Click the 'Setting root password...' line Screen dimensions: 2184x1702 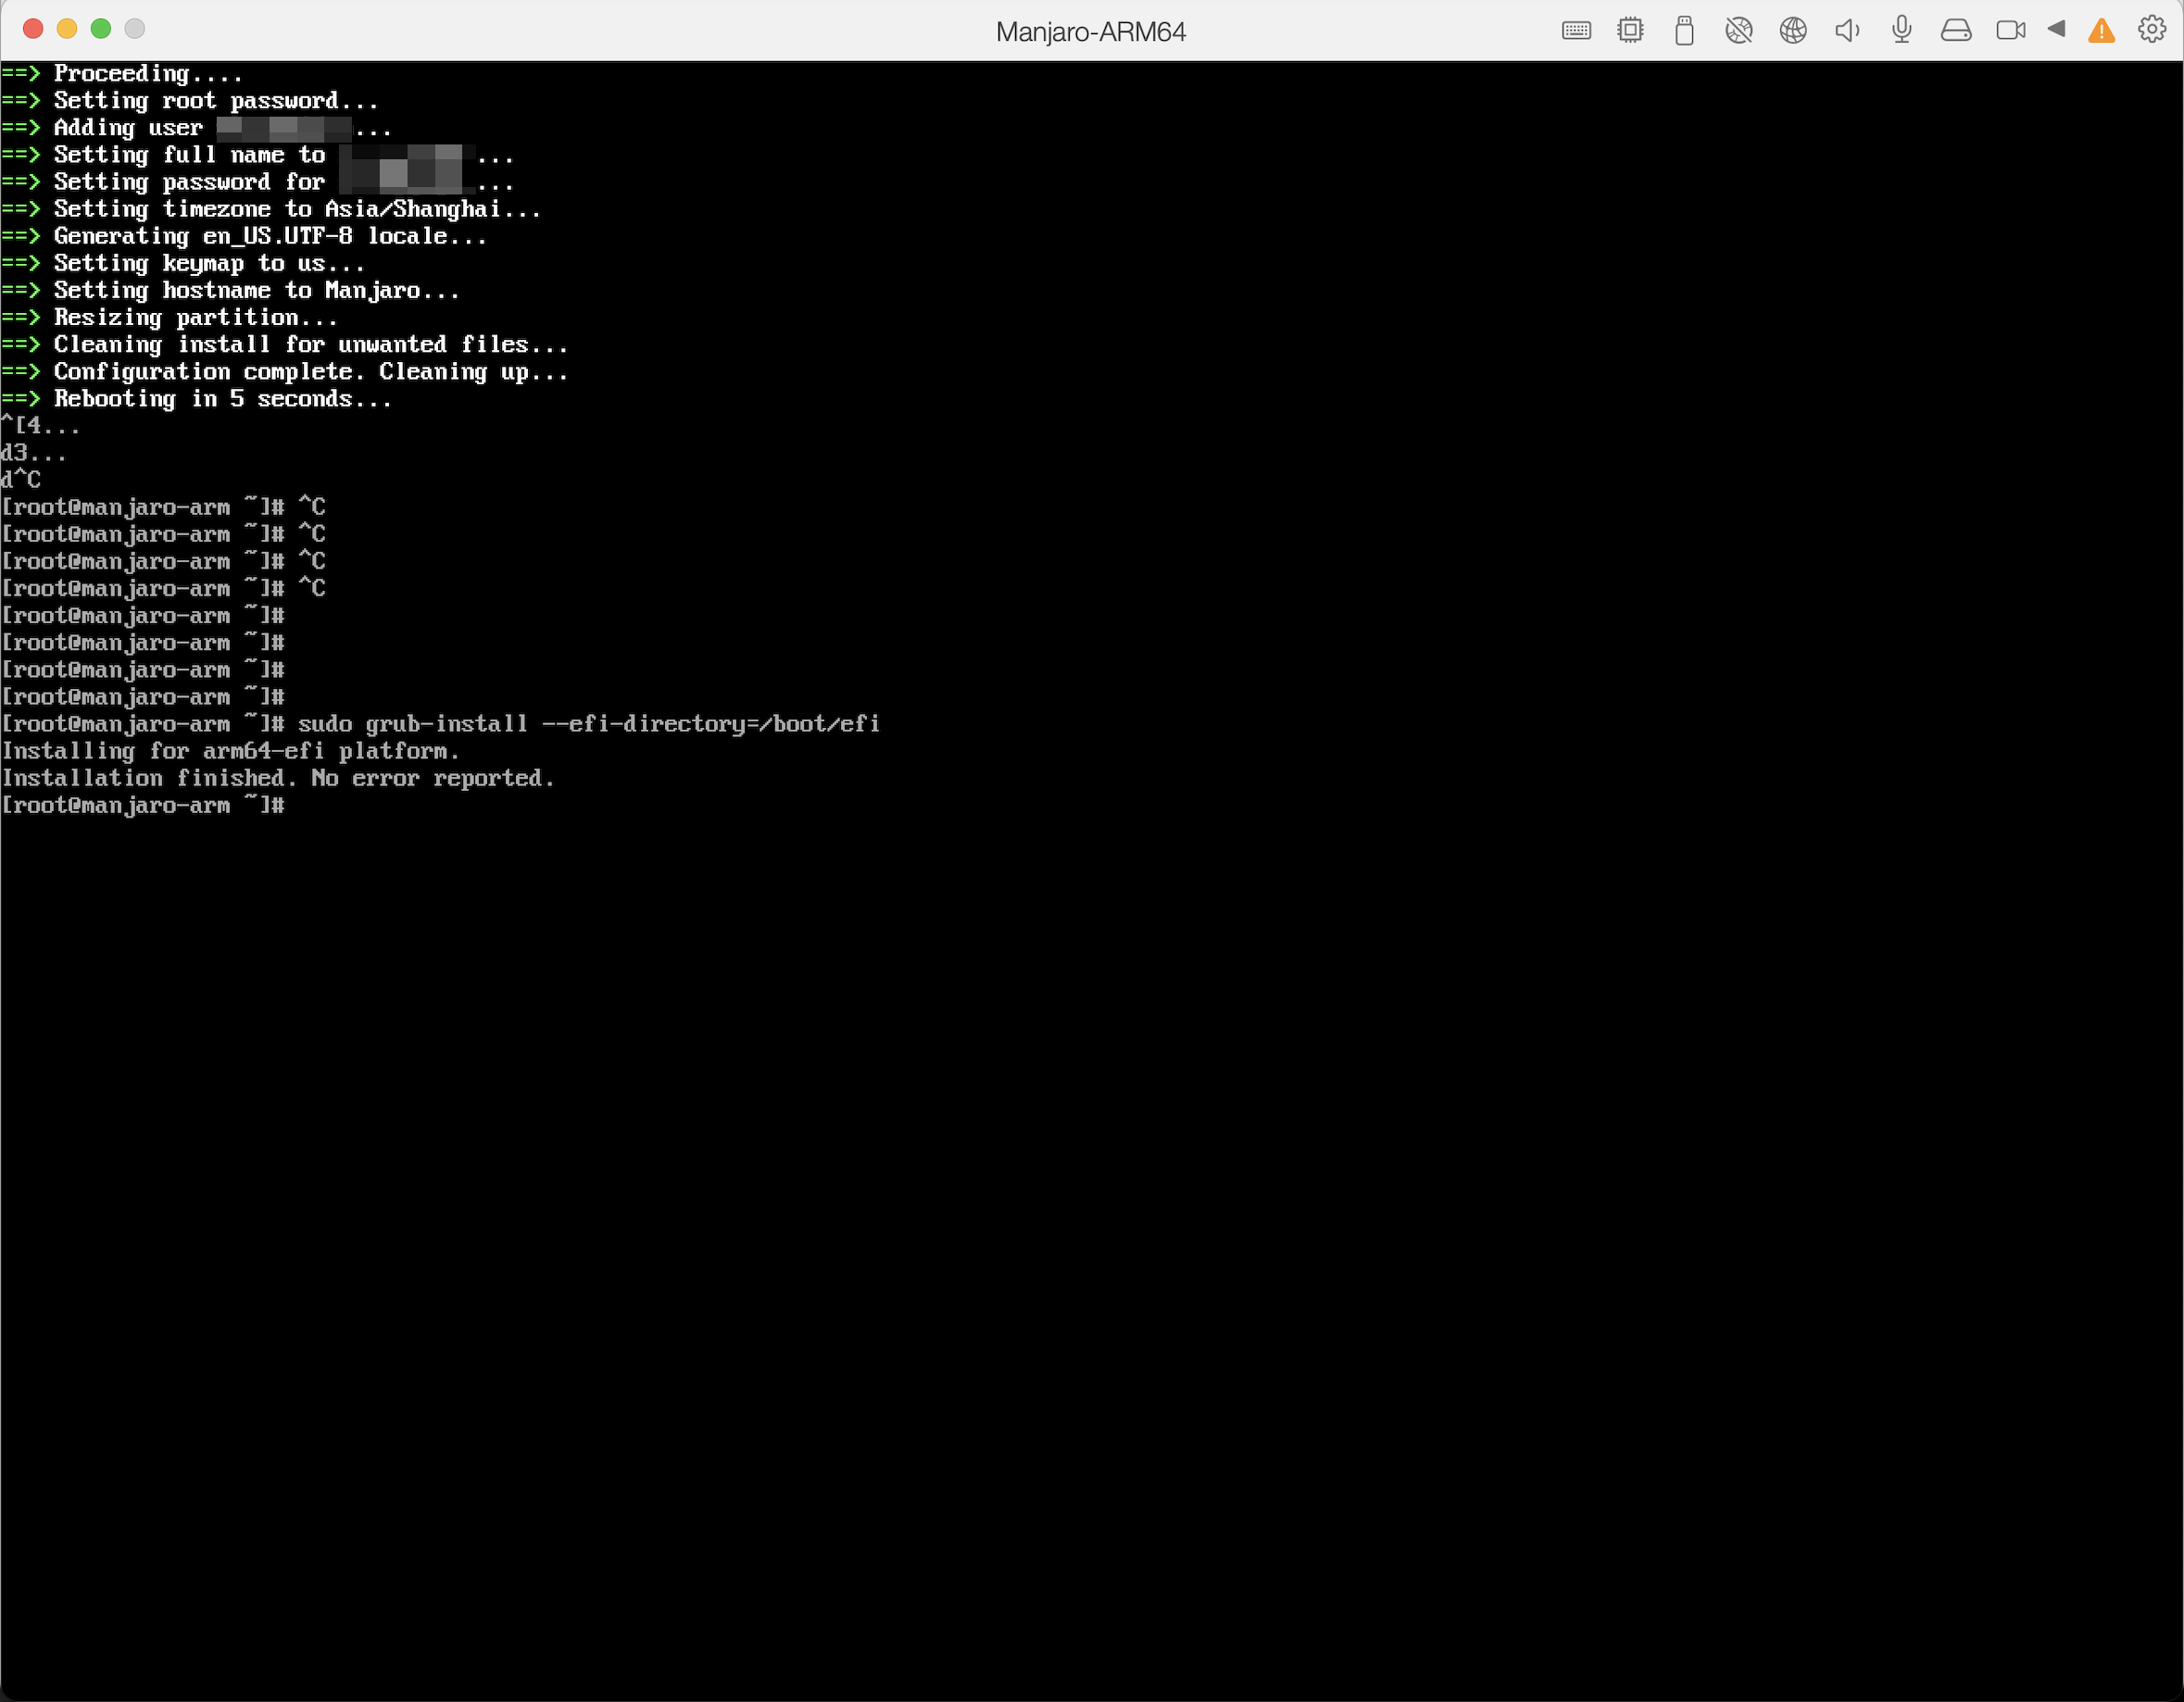pos(190,101)
